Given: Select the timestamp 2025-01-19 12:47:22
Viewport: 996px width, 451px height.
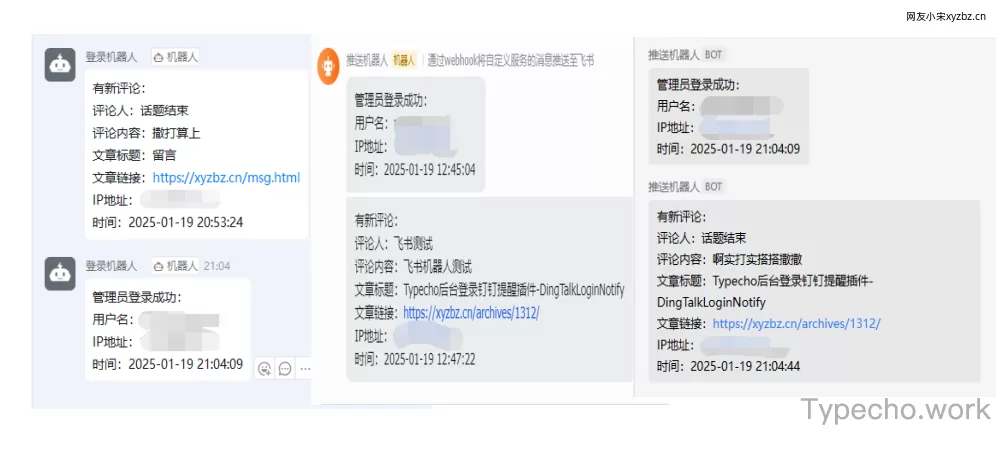Looking at the screenshot, I should point(429,359).
